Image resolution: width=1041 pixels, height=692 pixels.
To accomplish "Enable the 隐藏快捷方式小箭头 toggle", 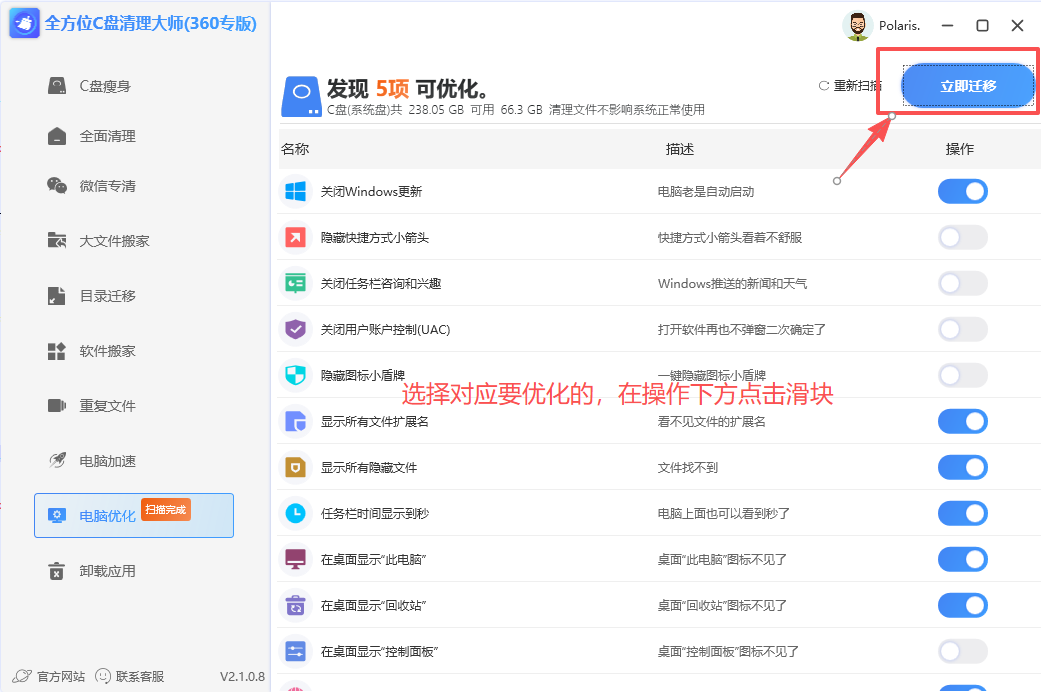I will pos(962,237).
